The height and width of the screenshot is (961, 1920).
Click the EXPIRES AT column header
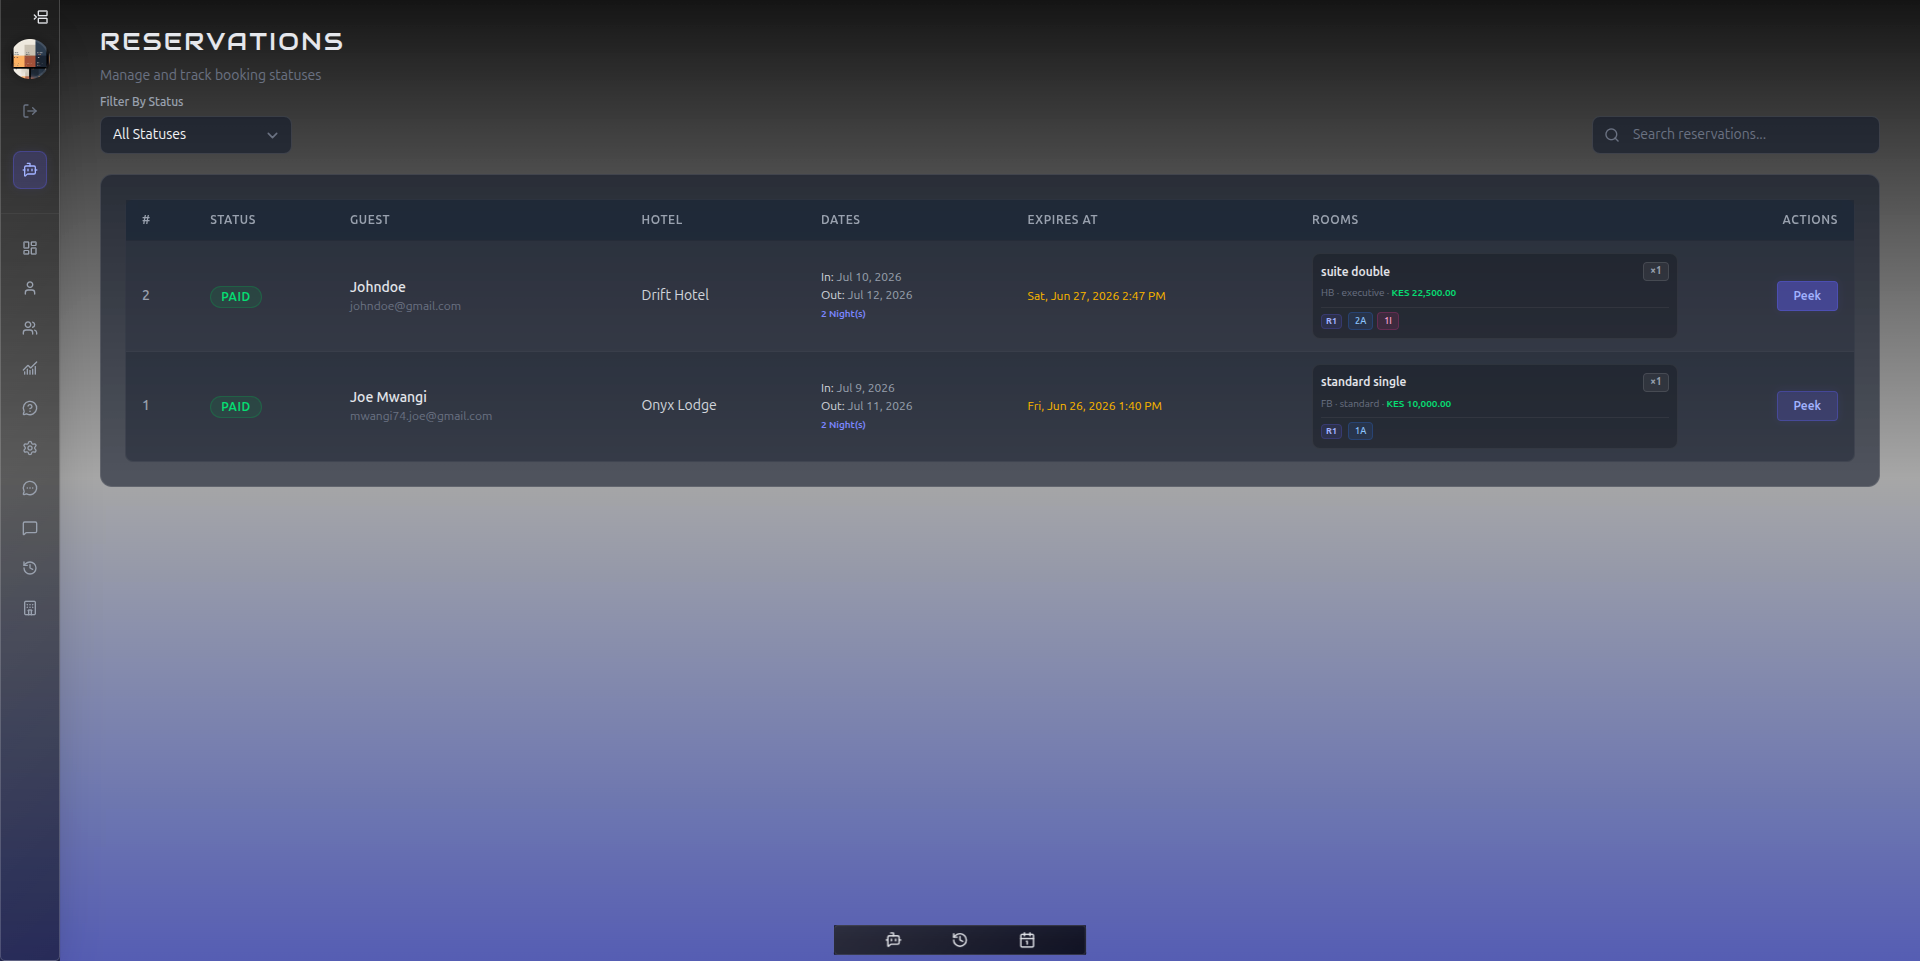point(1062,220)
